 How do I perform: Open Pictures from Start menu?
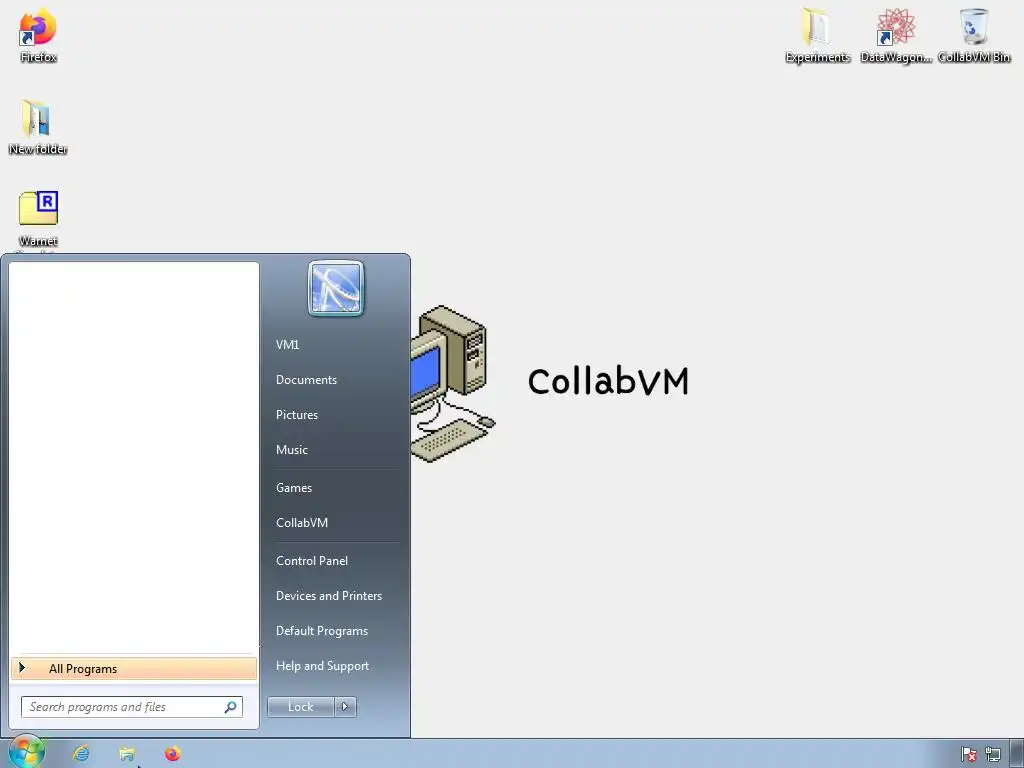[296, 415]
